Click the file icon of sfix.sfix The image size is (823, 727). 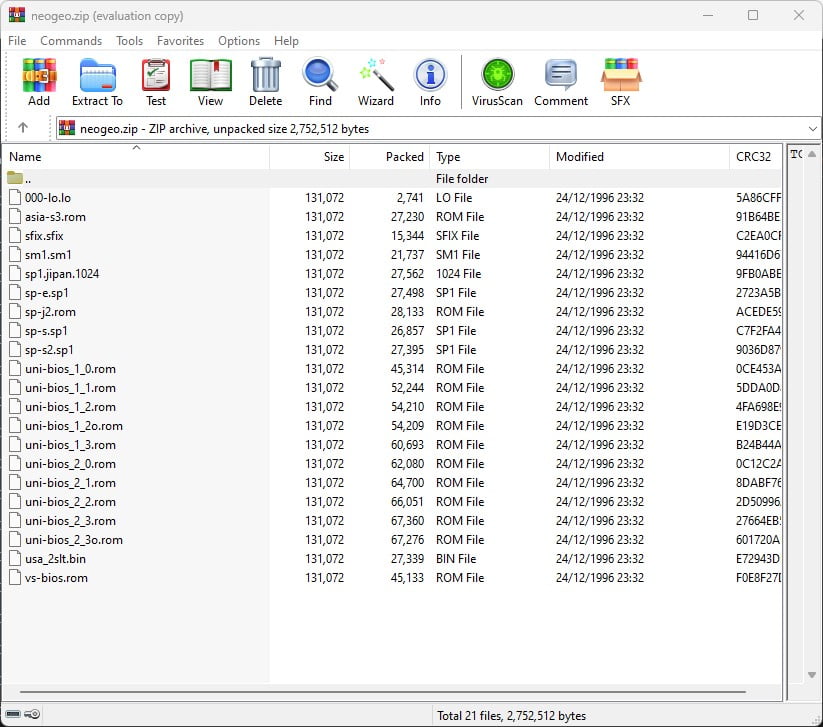click(x=15, y=236)
